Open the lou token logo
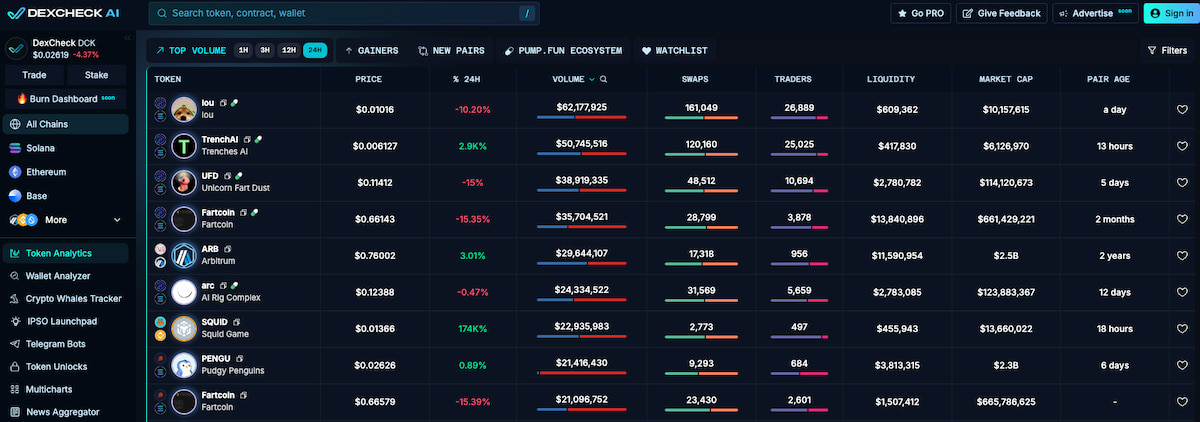Image resolution: width=1200 pixels, height=422 pixels. (x=183, y=109)
